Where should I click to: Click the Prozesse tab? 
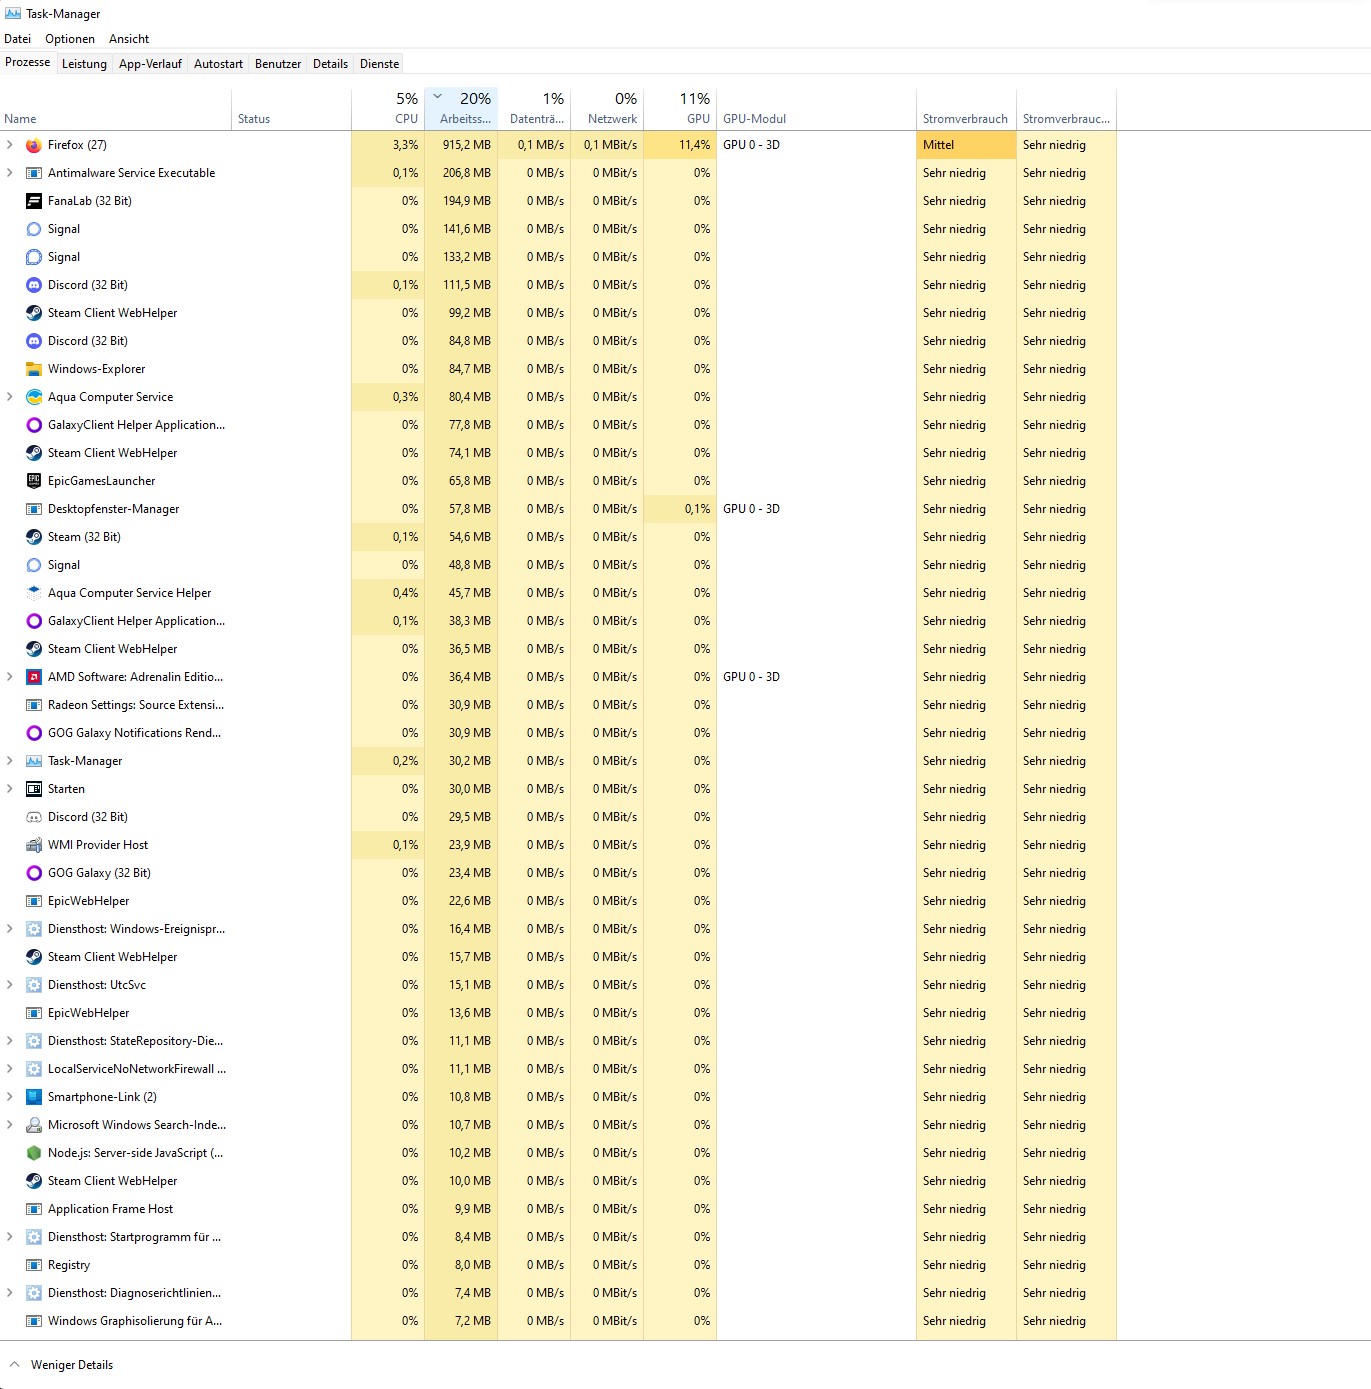click(x=28, y=62)
